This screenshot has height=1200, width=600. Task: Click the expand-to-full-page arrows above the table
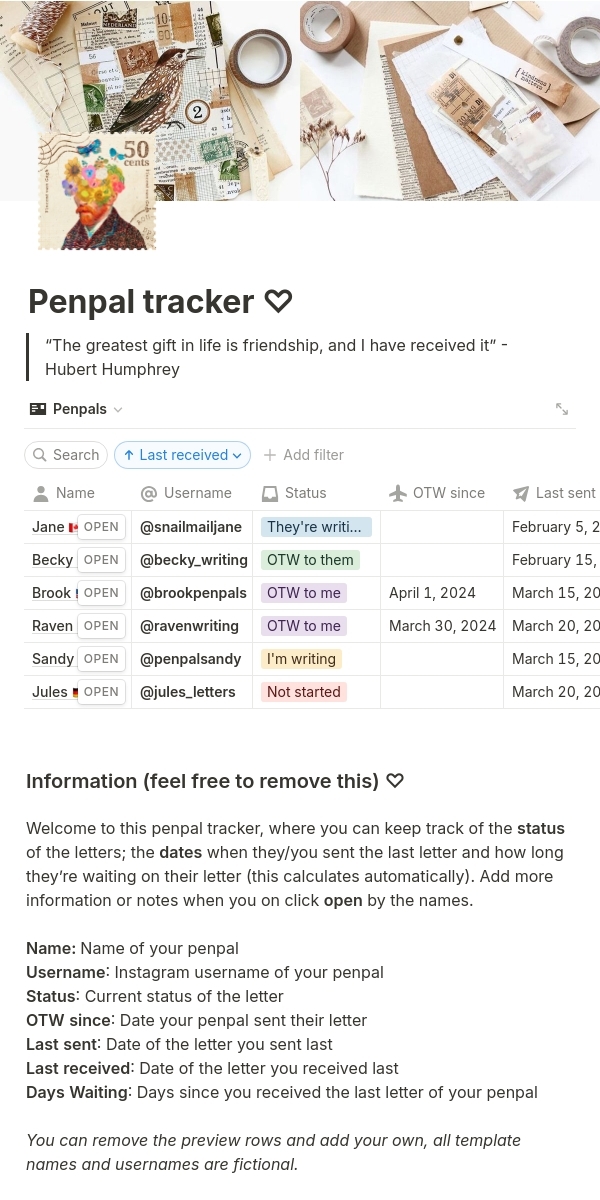(562, 409)
